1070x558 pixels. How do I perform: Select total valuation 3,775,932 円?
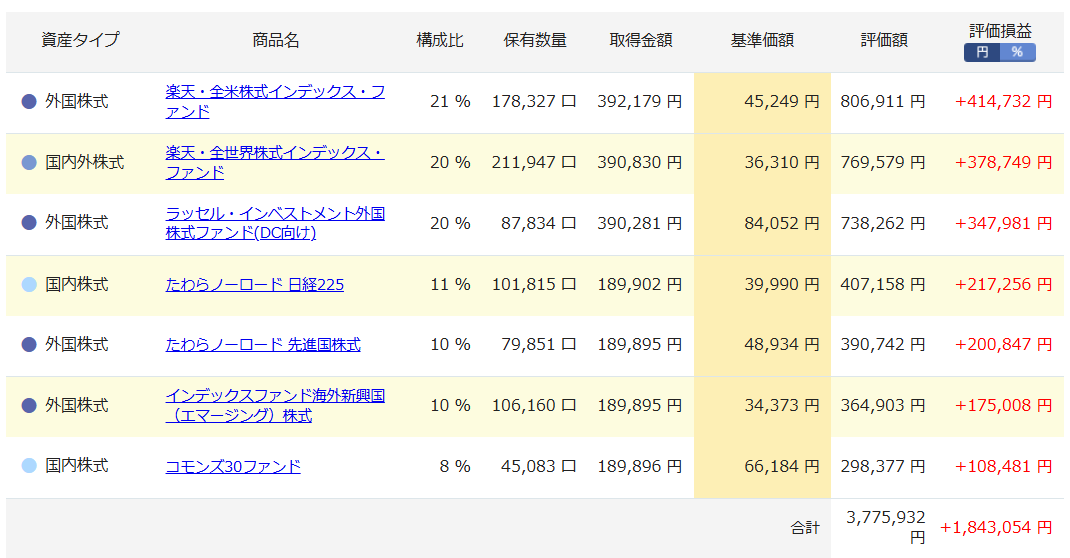(x=886, y=527)
